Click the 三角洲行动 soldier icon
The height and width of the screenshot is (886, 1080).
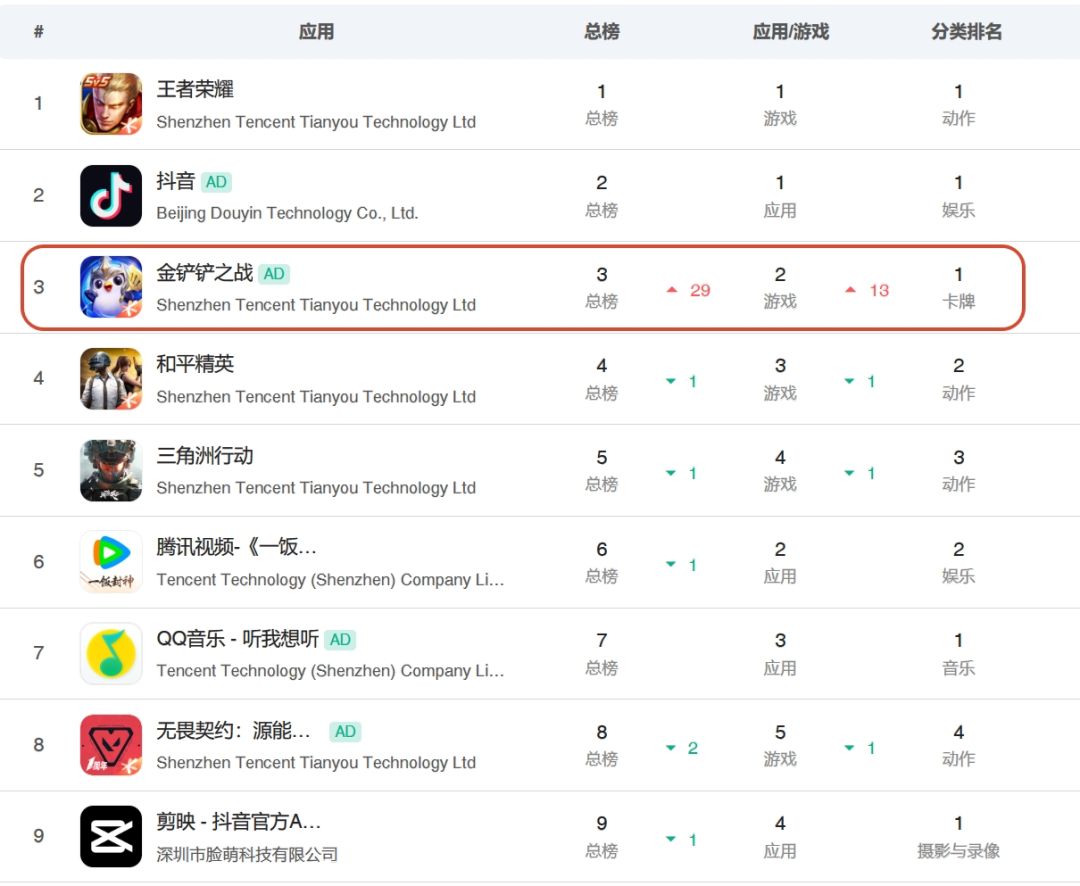point(111,471)
